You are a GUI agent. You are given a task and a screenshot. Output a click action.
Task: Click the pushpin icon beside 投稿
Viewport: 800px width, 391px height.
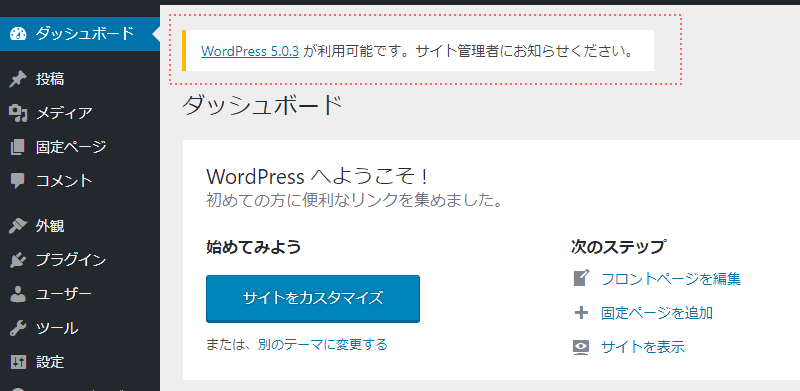tap(18, 79)
